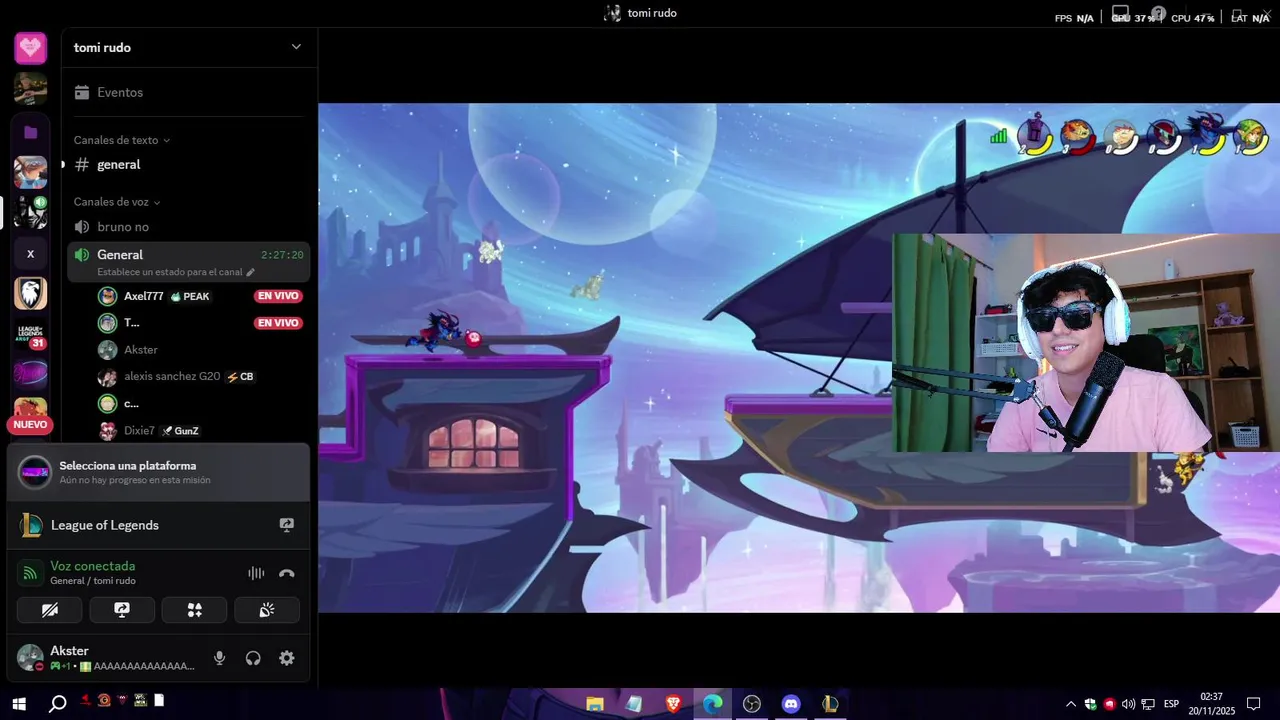Edit channel status pencil icon
Screen dimensions: 1280x720
tap(250, 272)
